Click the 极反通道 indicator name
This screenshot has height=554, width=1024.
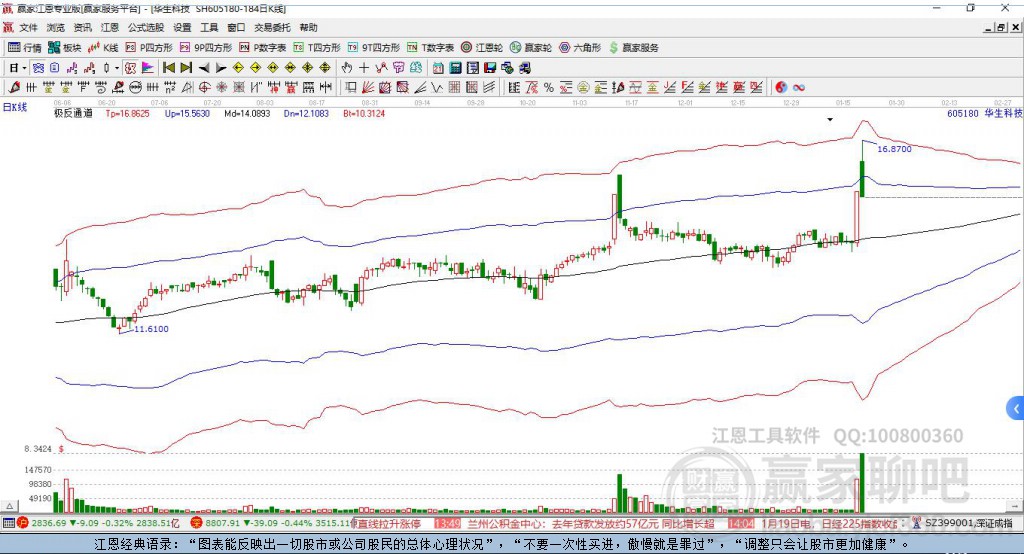coord(73,113)
